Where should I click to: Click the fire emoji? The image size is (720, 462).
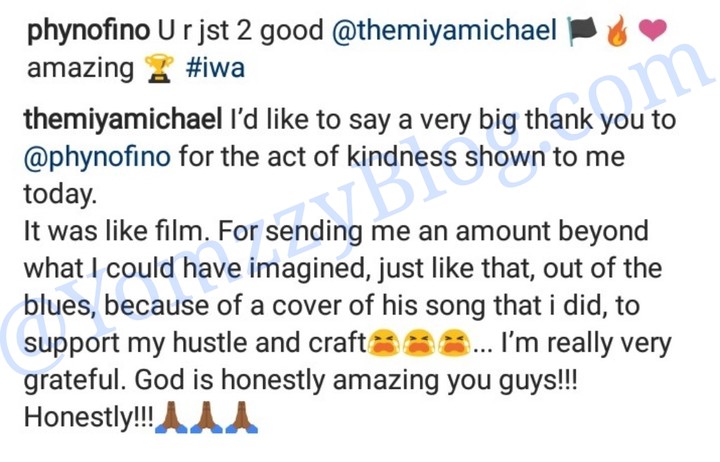[x=616, y=30]
